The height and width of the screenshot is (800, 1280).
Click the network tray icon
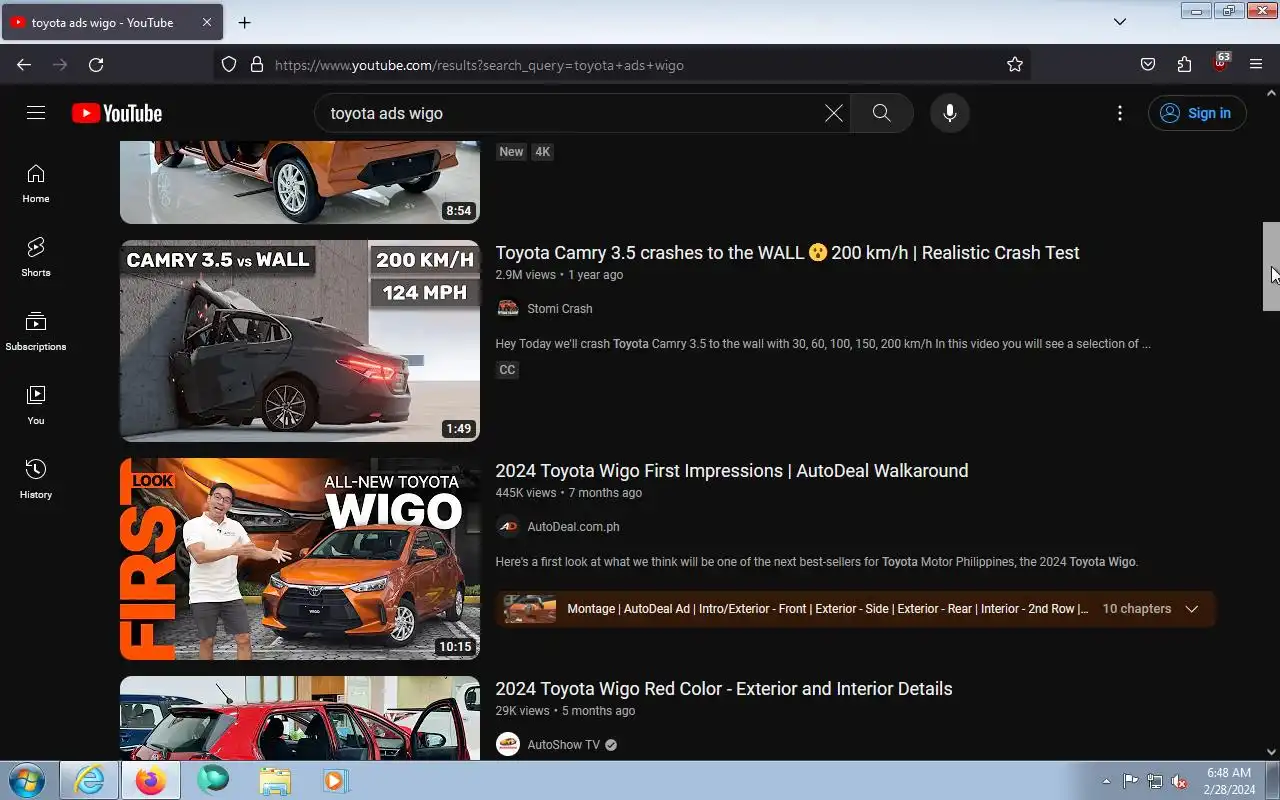1155,781
